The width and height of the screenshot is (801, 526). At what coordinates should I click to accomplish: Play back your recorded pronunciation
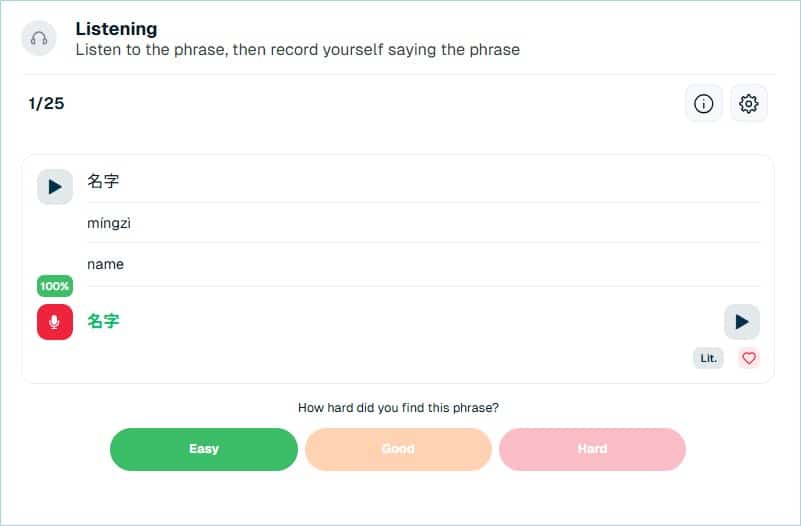[x=741, y=322]
